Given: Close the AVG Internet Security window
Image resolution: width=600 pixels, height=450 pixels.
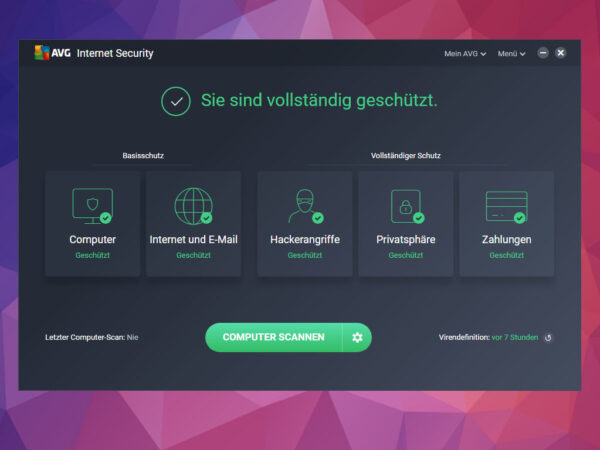Looking at the screenshot, I should (561, 53).
